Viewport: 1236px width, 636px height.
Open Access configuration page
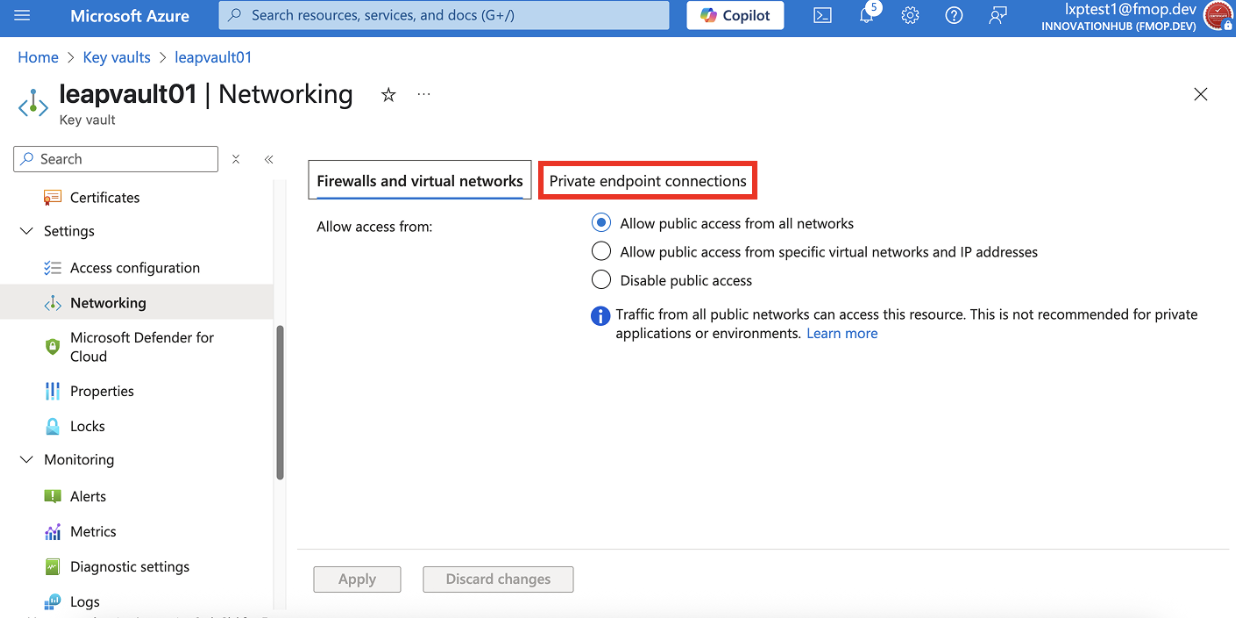(137, 268)
